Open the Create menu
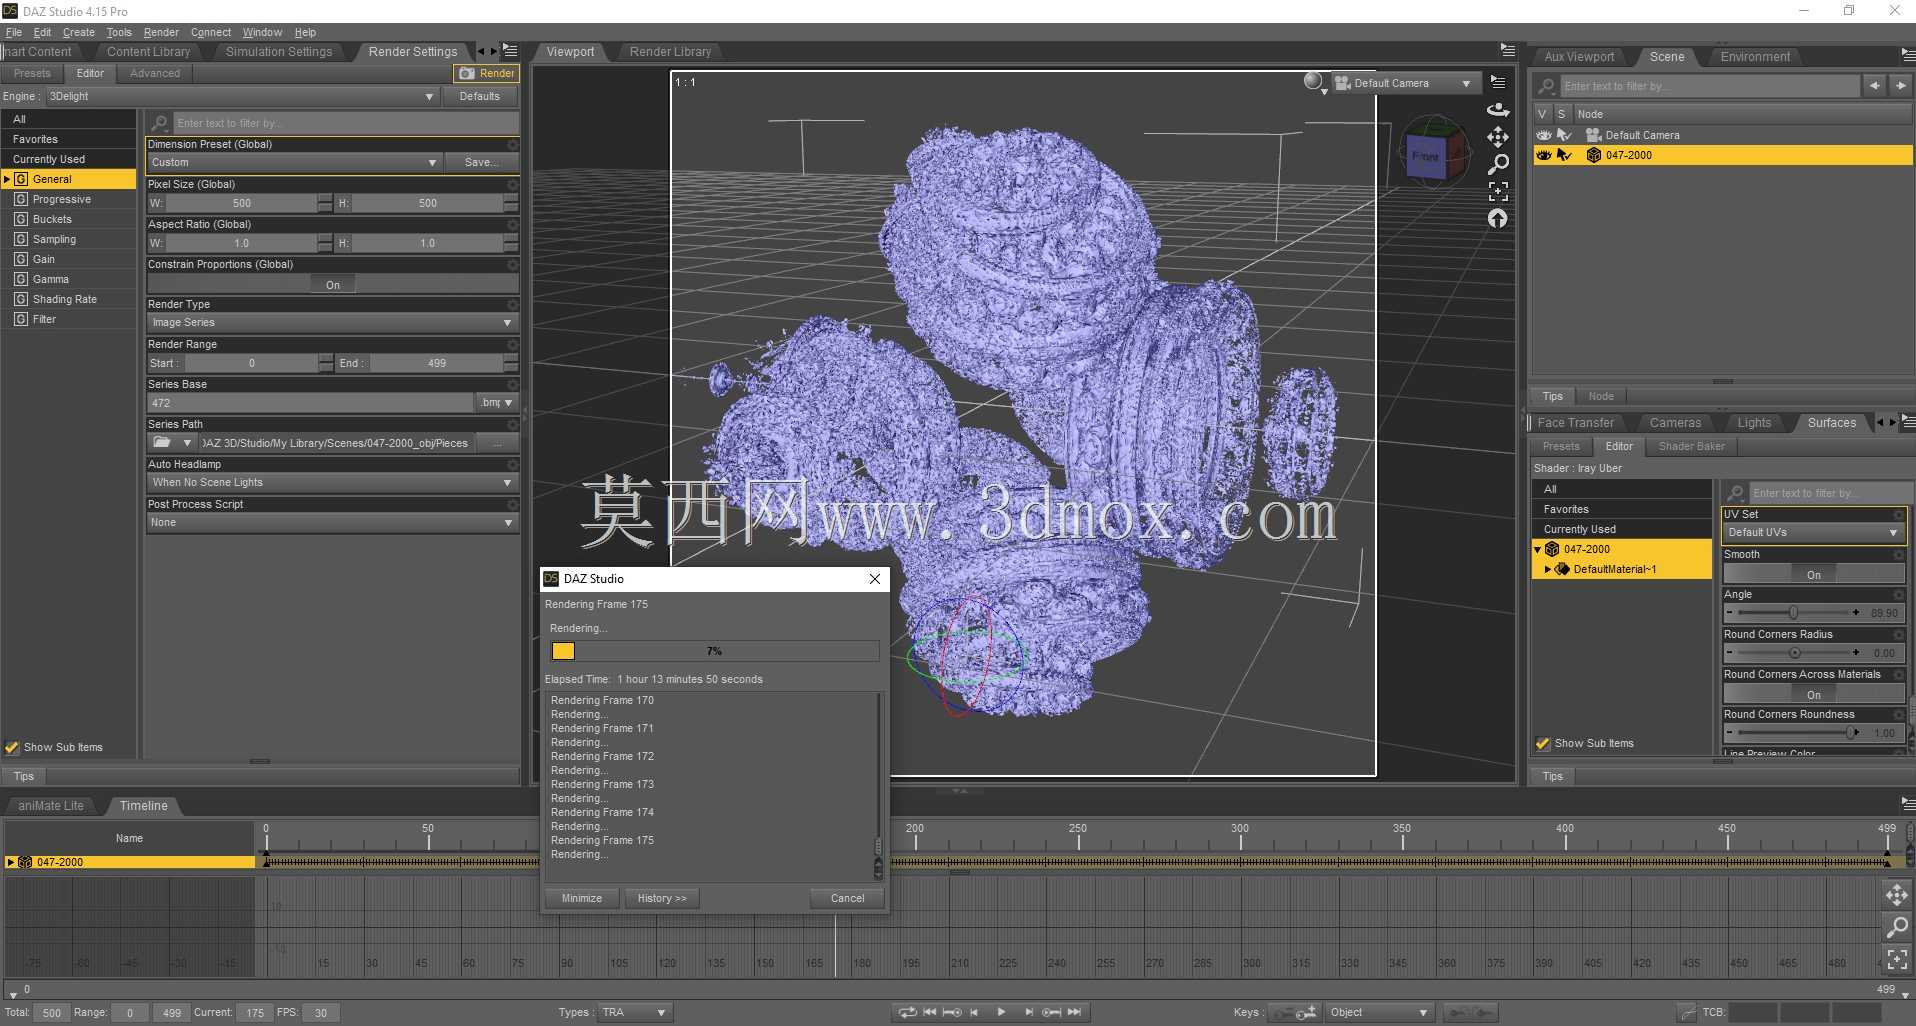The width and height of the screenshot is (1916, 1026). tap(79, 32)
